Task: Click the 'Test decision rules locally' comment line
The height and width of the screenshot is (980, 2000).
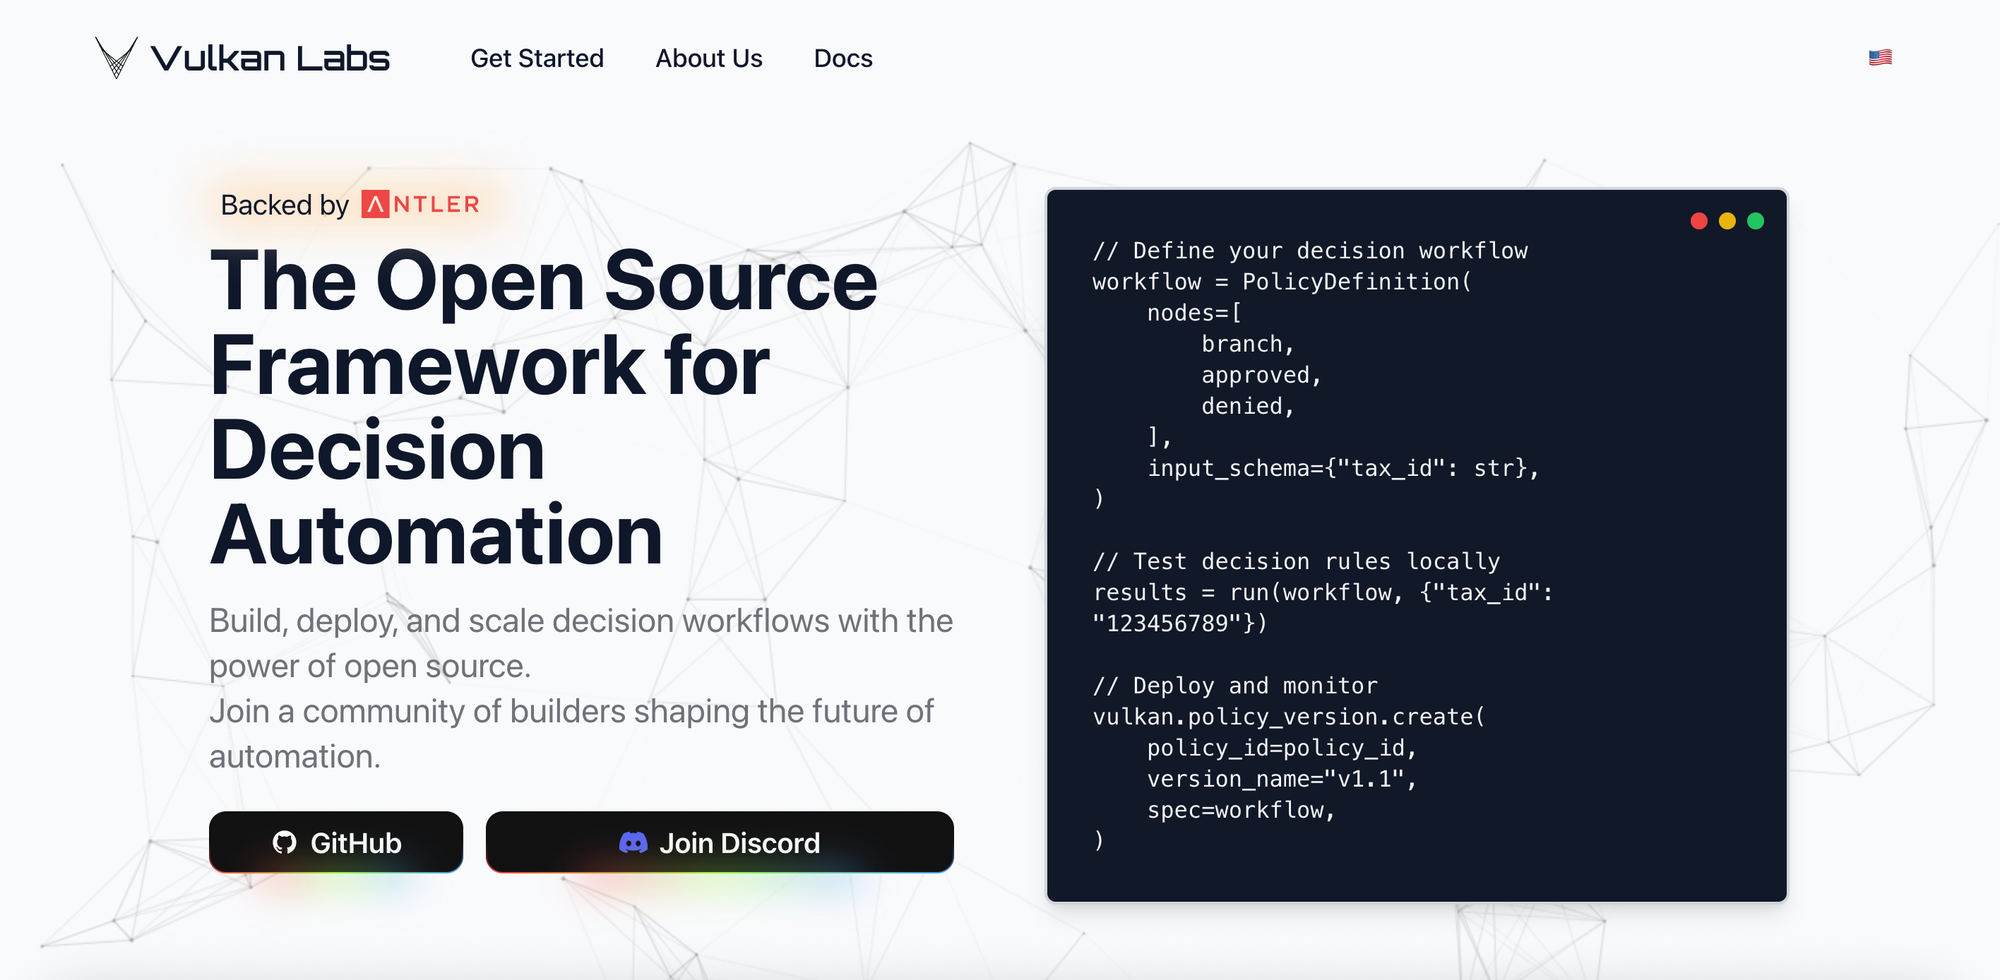Action: [x=1296, y=562]
